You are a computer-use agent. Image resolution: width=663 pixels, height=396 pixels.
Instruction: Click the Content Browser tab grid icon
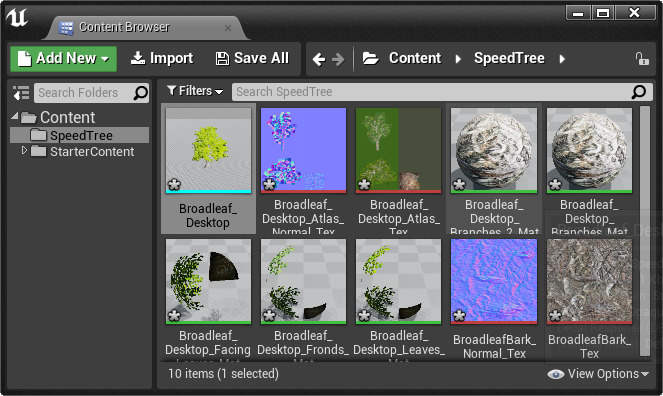click(66, 28)
